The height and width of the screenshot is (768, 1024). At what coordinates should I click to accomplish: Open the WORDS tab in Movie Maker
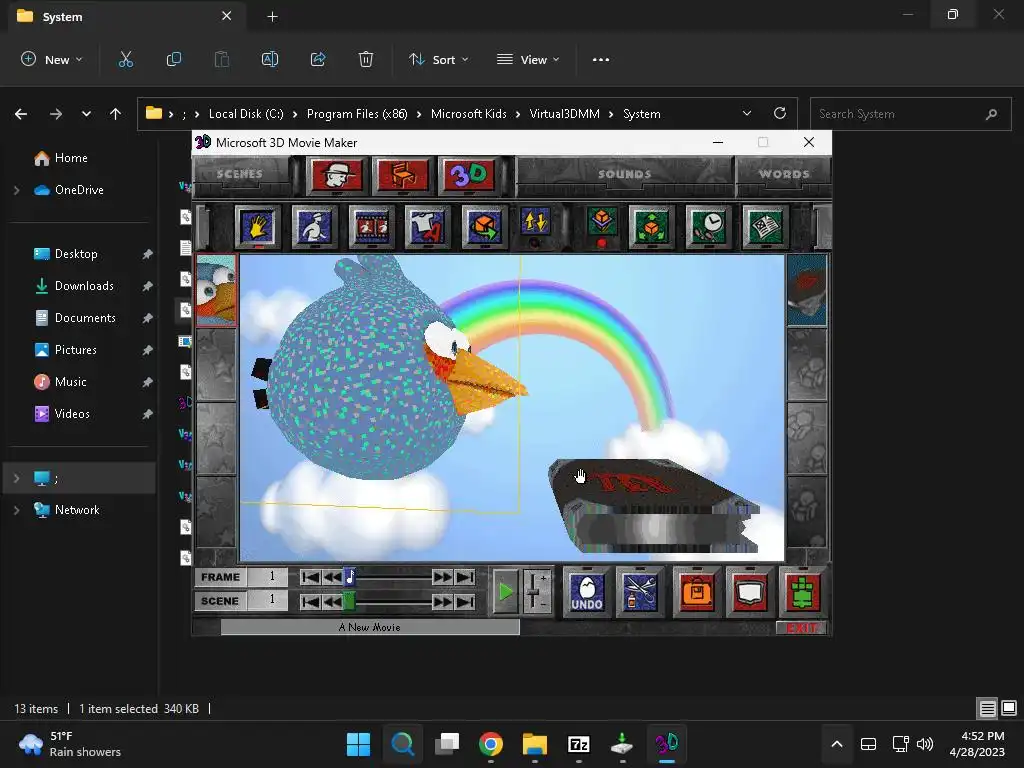784,174
